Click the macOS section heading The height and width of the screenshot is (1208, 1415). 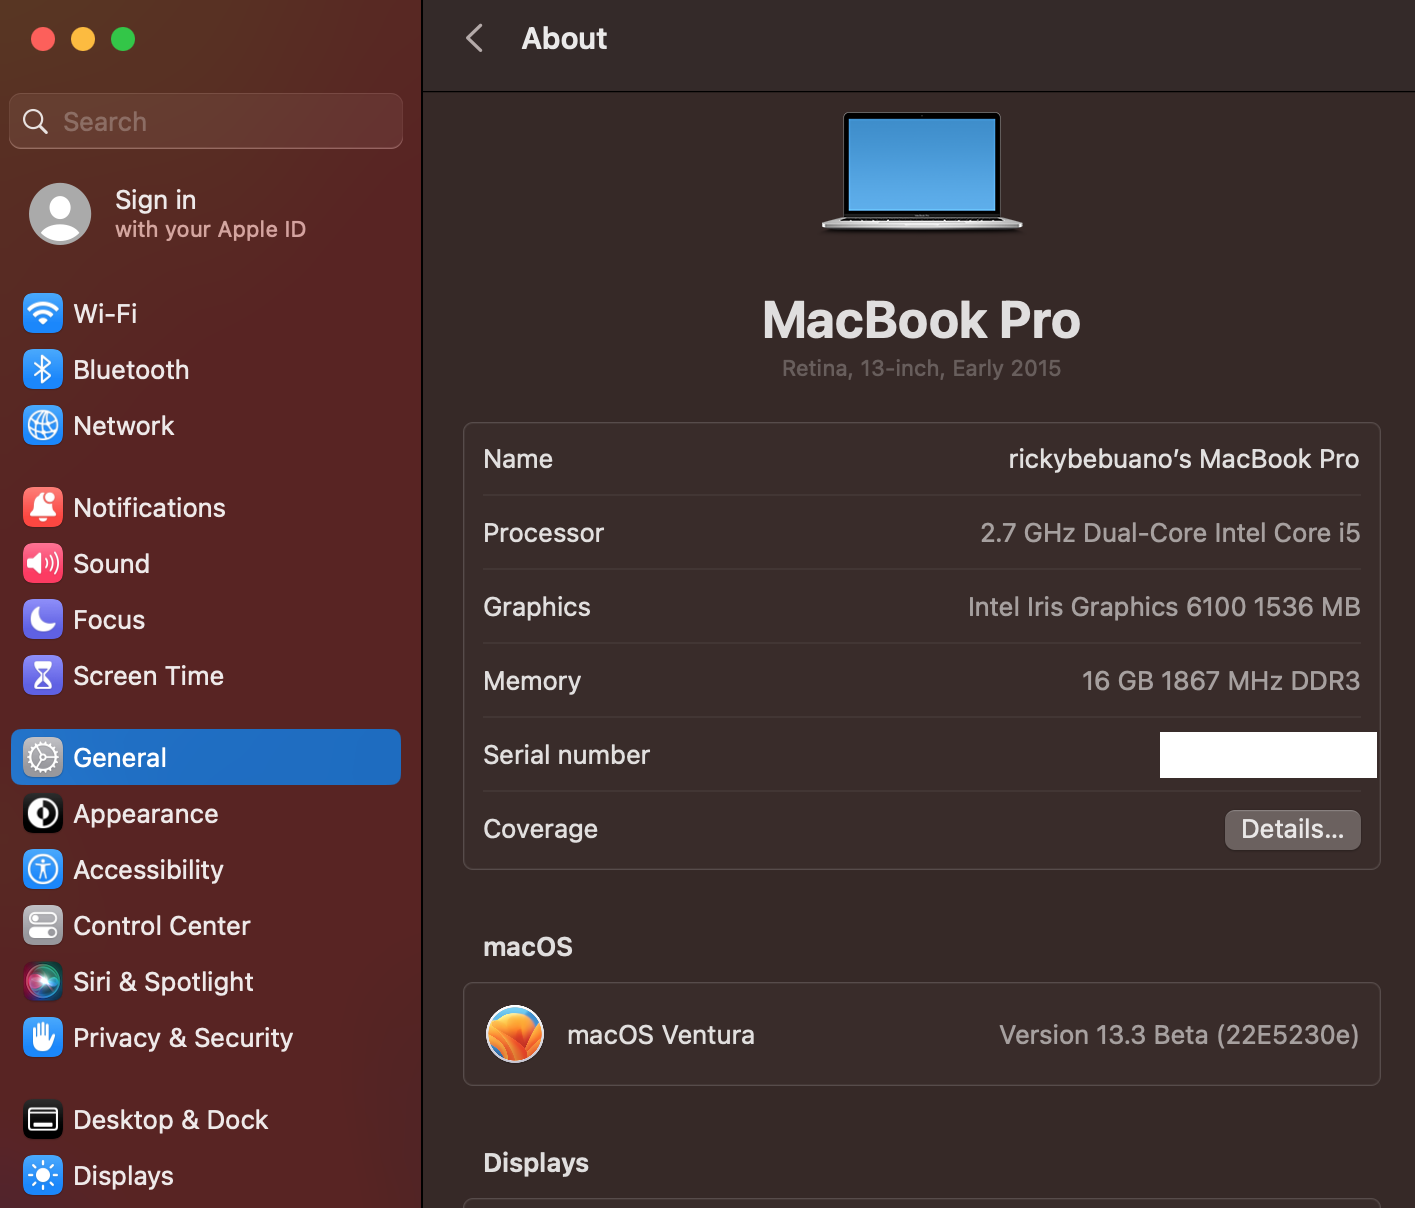pos(528,947)
